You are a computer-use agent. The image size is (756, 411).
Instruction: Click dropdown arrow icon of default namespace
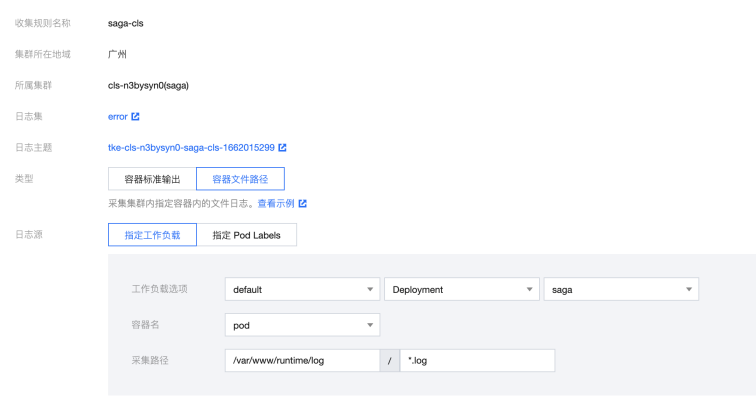pos(370,289)
